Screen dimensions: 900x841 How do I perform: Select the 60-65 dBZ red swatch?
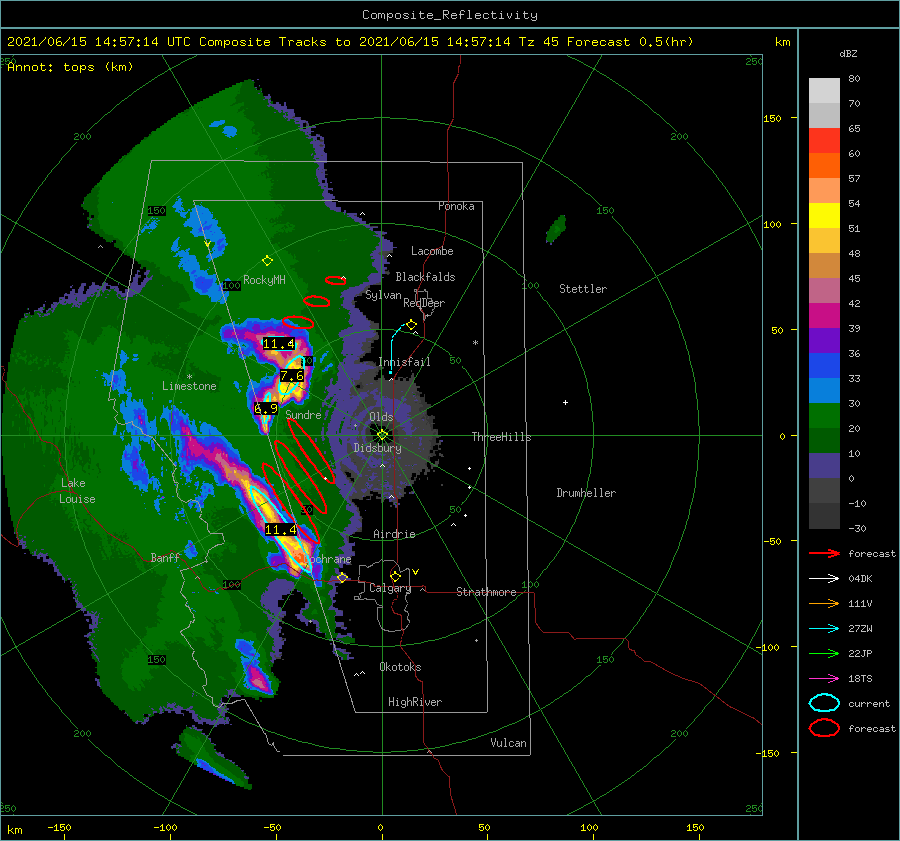[824, 140]
